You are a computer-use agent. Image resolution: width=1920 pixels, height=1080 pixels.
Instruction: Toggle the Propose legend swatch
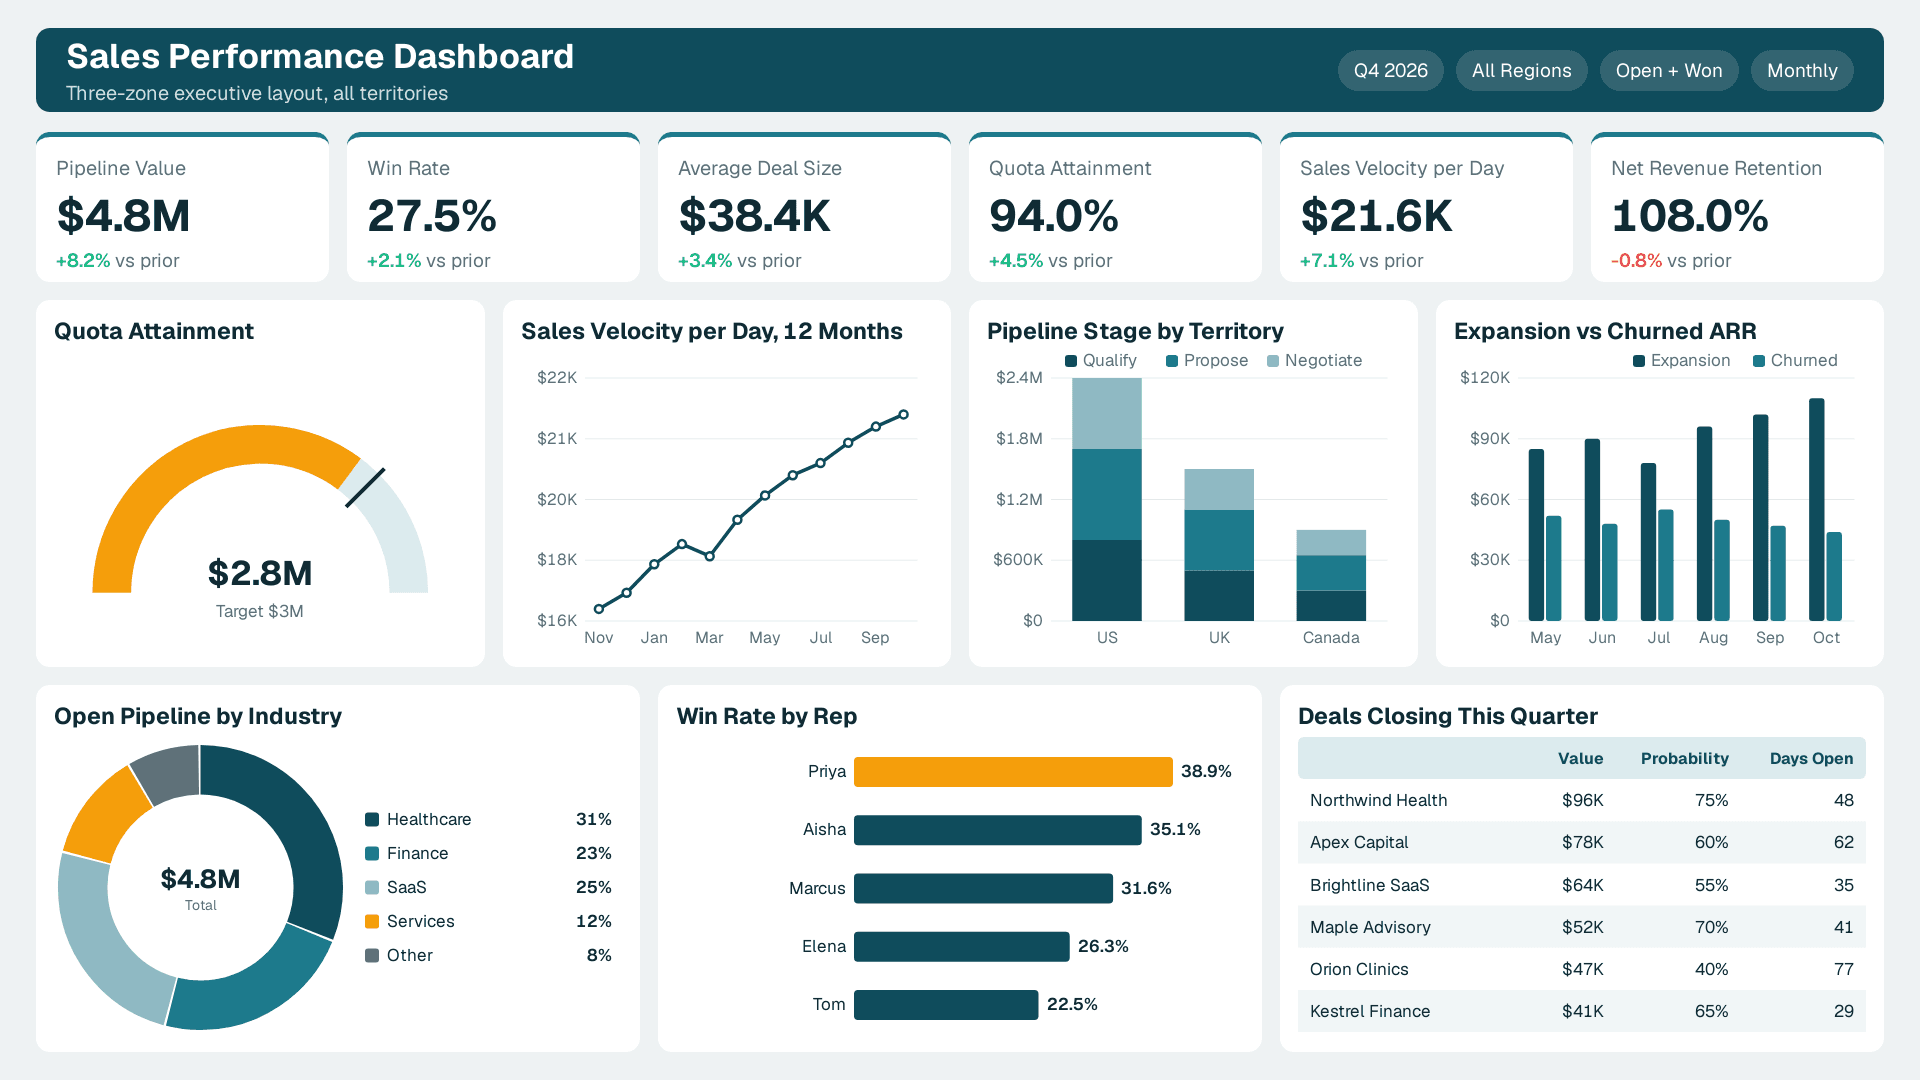pyautogui.click(x=1172, y=361)
